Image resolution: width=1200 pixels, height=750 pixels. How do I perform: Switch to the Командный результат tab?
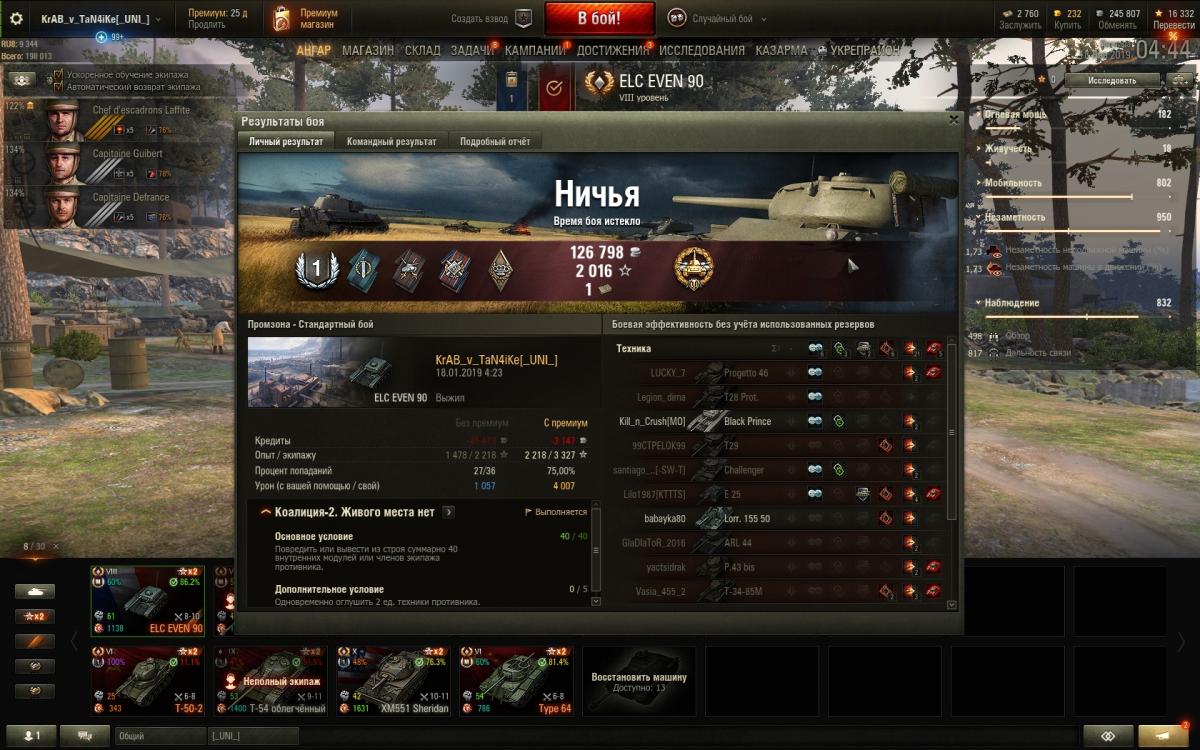tap(392, 141)
